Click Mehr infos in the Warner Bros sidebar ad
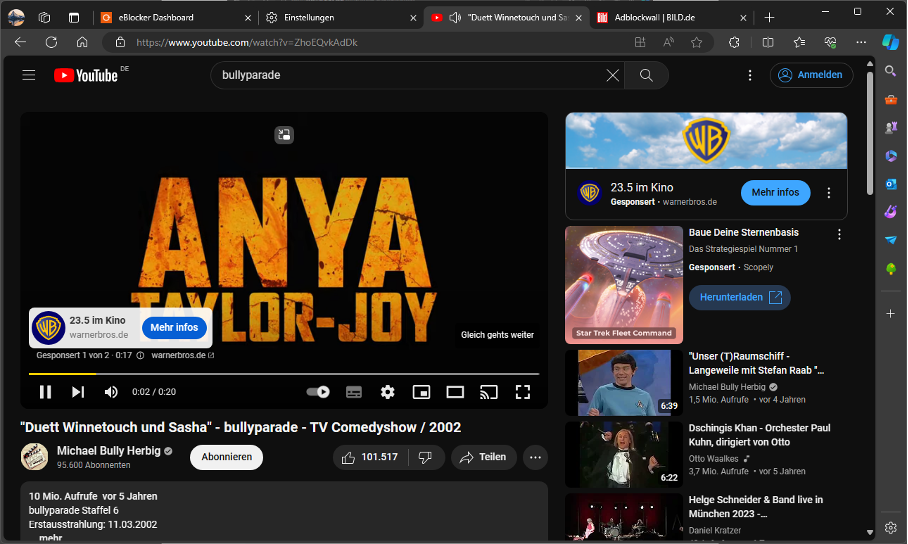Viewport: 908px width, 544px height. click(775, 192)
